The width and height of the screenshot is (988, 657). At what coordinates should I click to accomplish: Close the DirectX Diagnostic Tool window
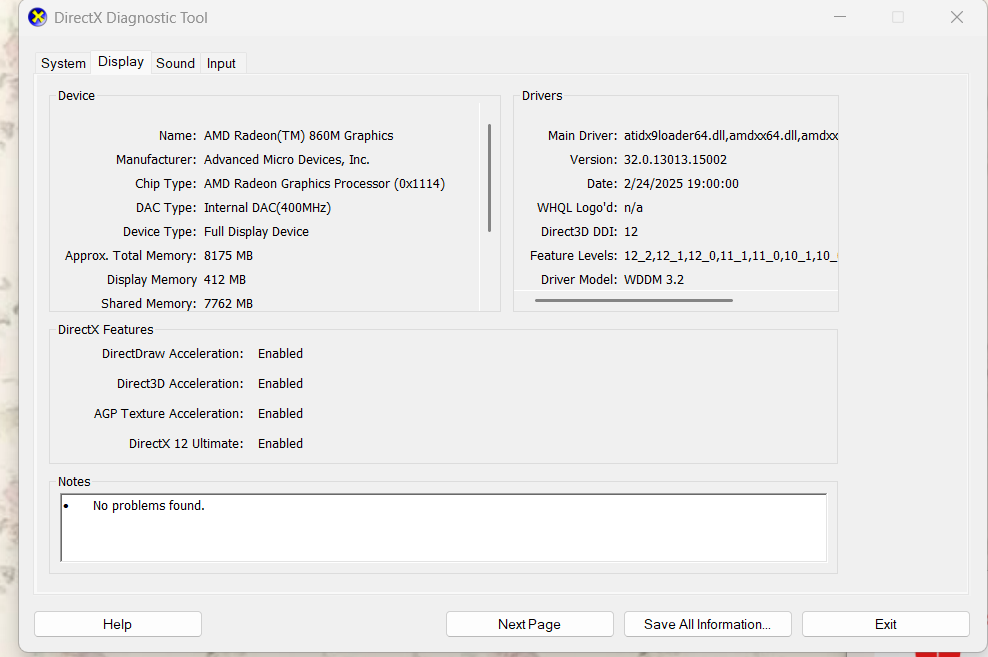[956, 17]
